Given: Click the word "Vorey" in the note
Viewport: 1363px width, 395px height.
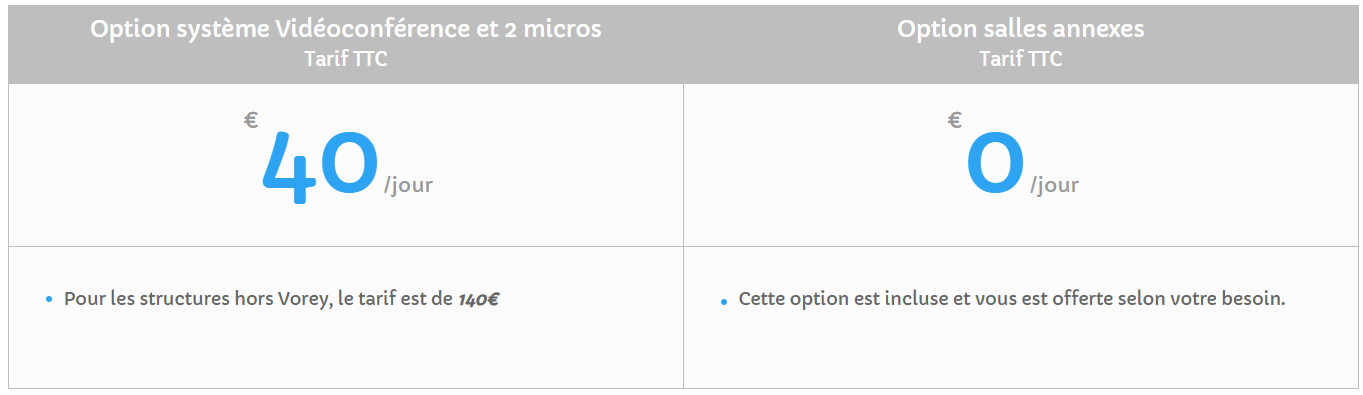Looking at the screenshot, I should coord(301,299).
